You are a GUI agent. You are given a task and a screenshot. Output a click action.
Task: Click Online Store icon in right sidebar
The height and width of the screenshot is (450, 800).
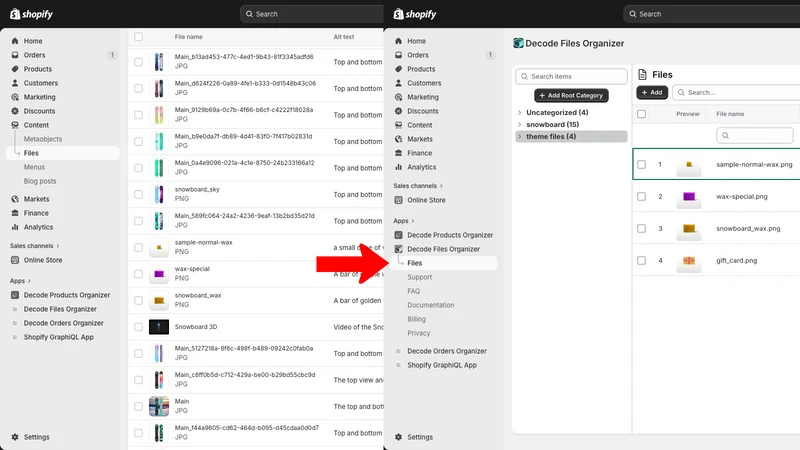pos(398,200)
